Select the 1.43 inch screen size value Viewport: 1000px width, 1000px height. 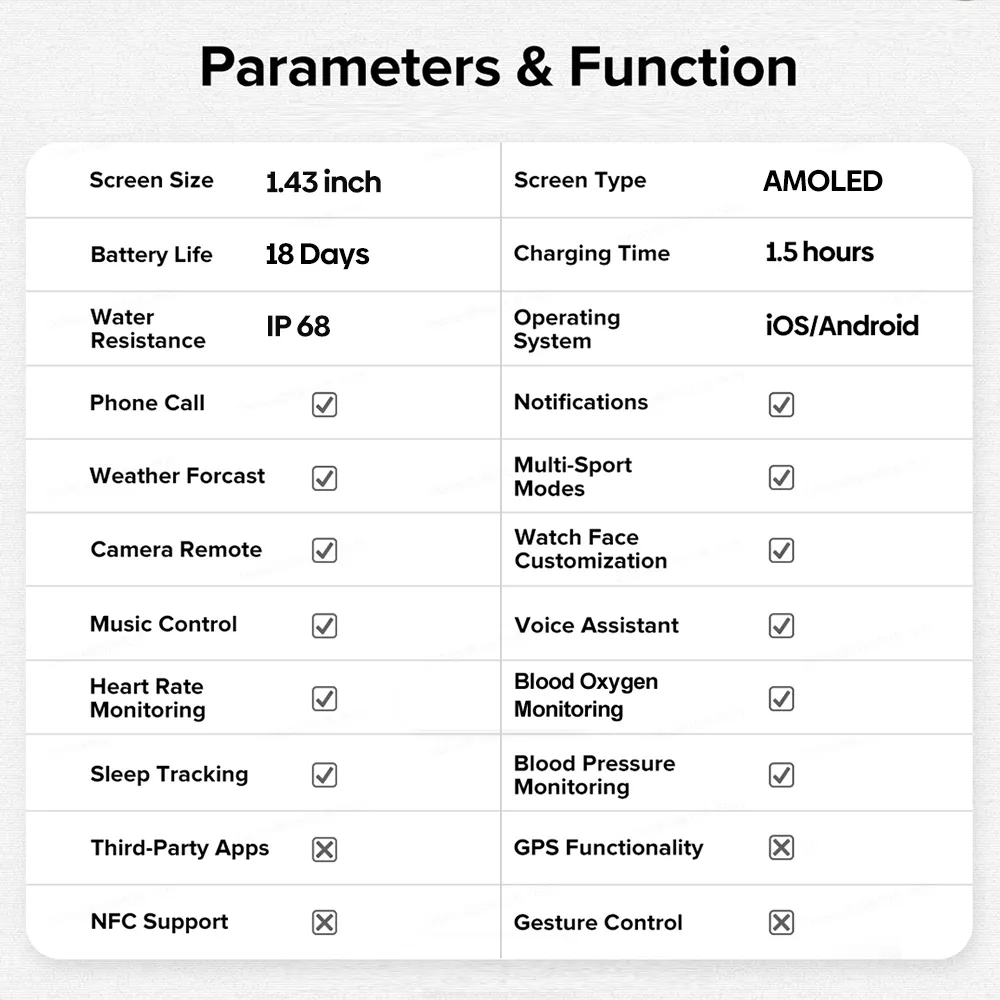click(323, 182)
